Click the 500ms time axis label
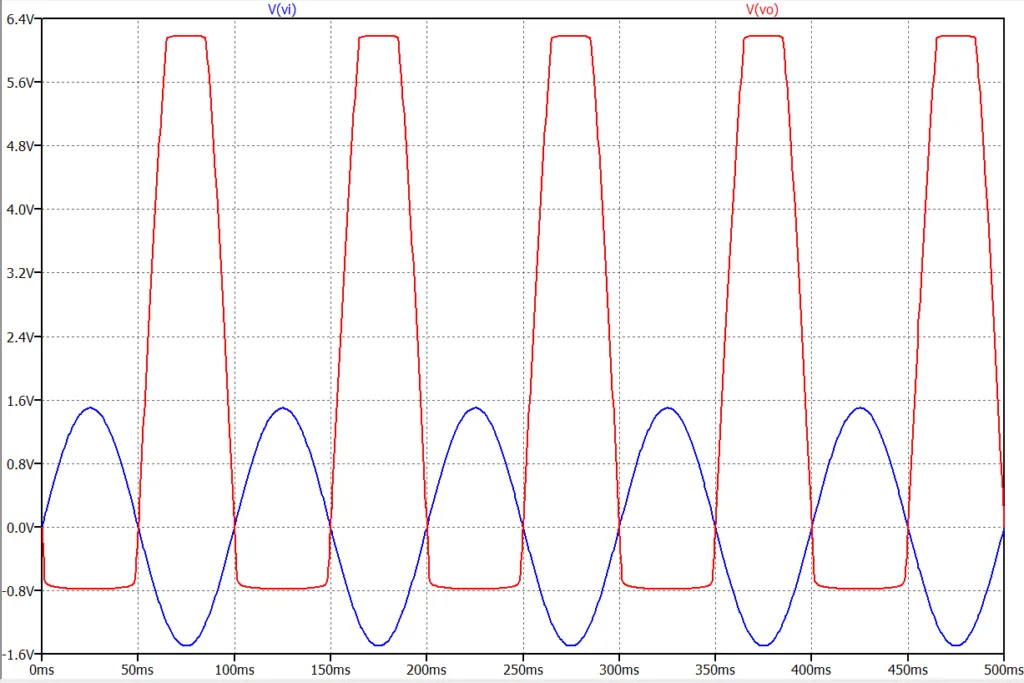 coord(1001,669)
